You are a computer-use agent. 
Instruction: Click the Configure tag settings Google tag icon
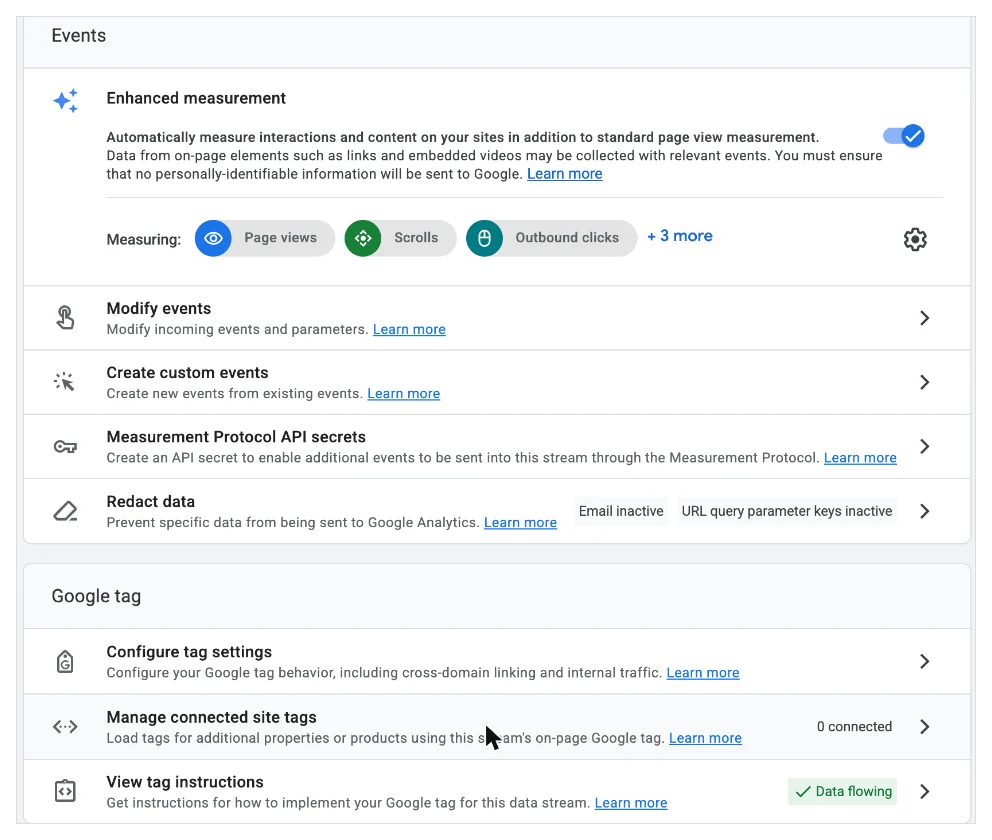tap(65, 662)
